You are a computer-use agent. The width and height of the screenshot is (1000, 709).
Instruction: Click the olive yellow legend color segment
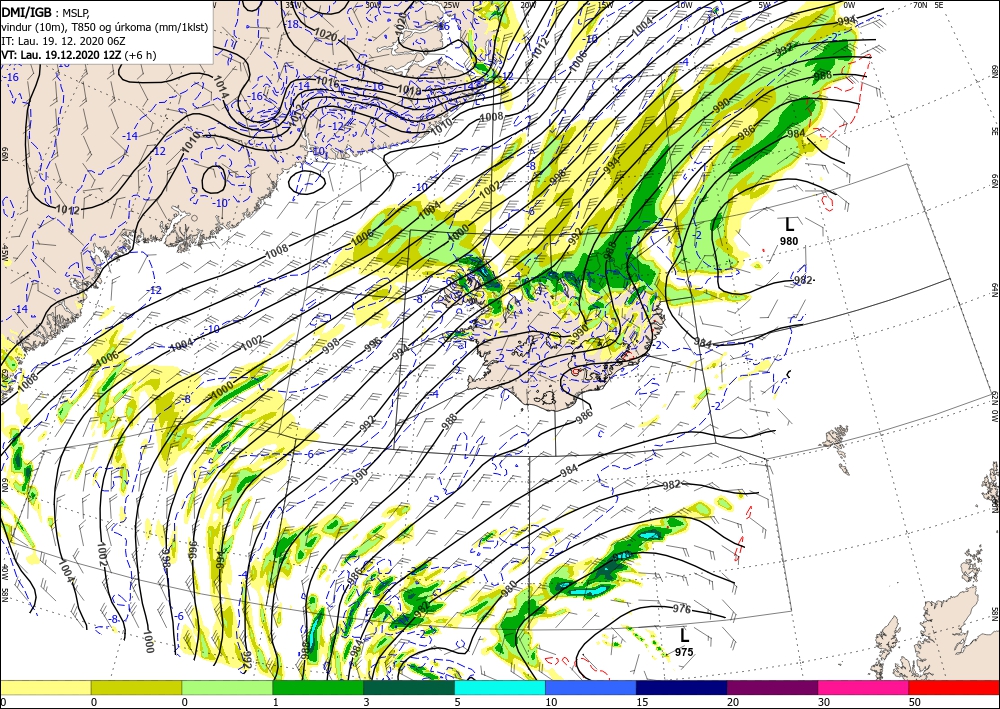136,687
